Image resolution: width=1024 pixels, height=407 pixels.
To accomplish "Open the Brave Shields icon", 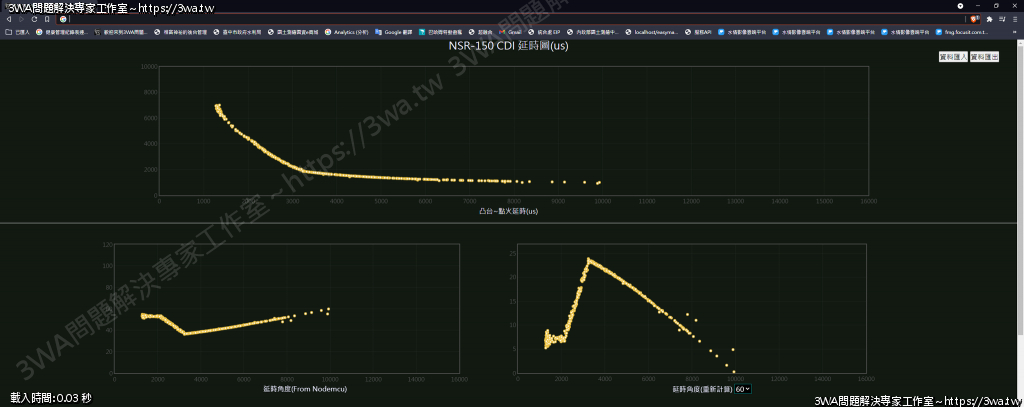I will [975, 19].
